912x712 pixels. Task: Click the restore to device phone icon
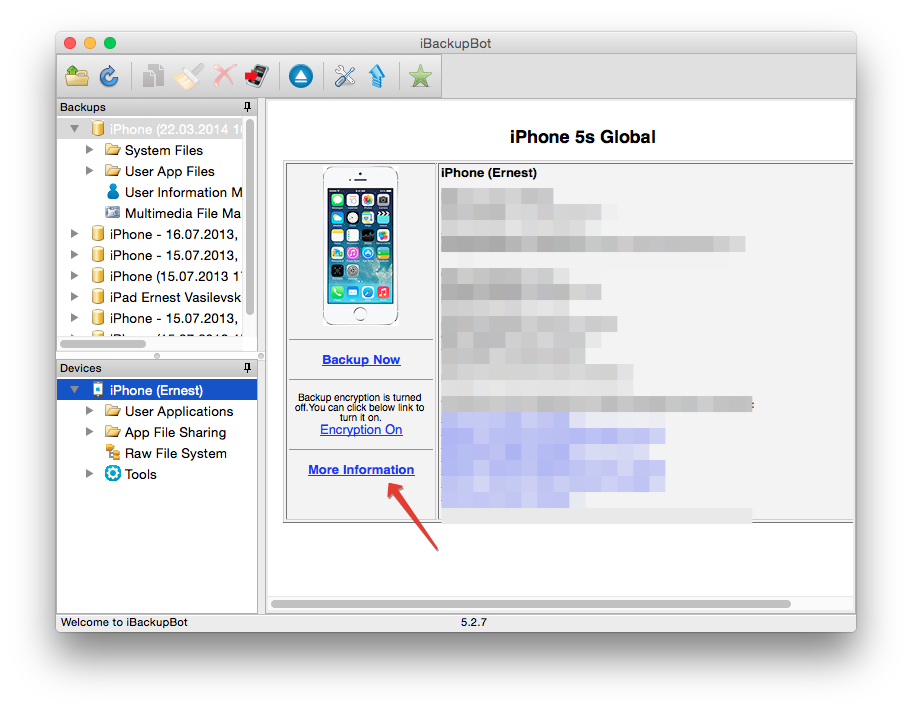(257, 76)
